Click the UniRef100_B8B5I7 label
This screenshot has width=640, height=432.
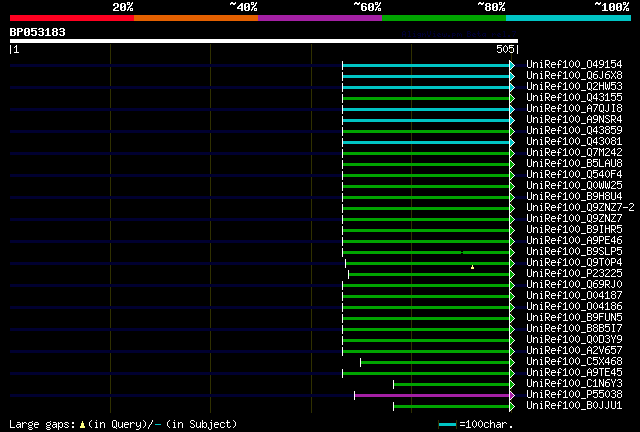[574, 329]
